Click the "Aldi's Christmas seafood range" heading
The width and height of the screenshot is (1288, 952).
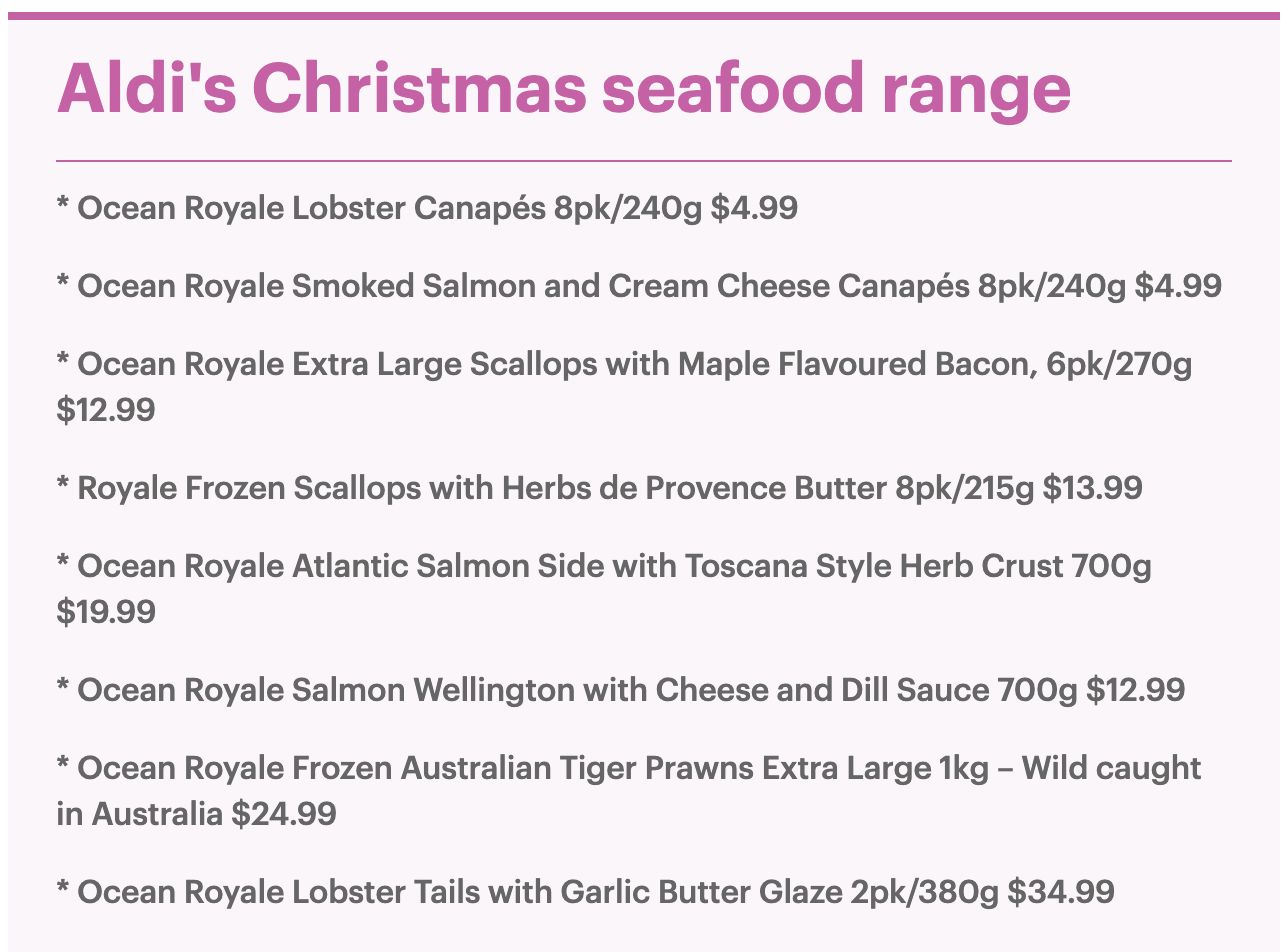coord(563,89)
